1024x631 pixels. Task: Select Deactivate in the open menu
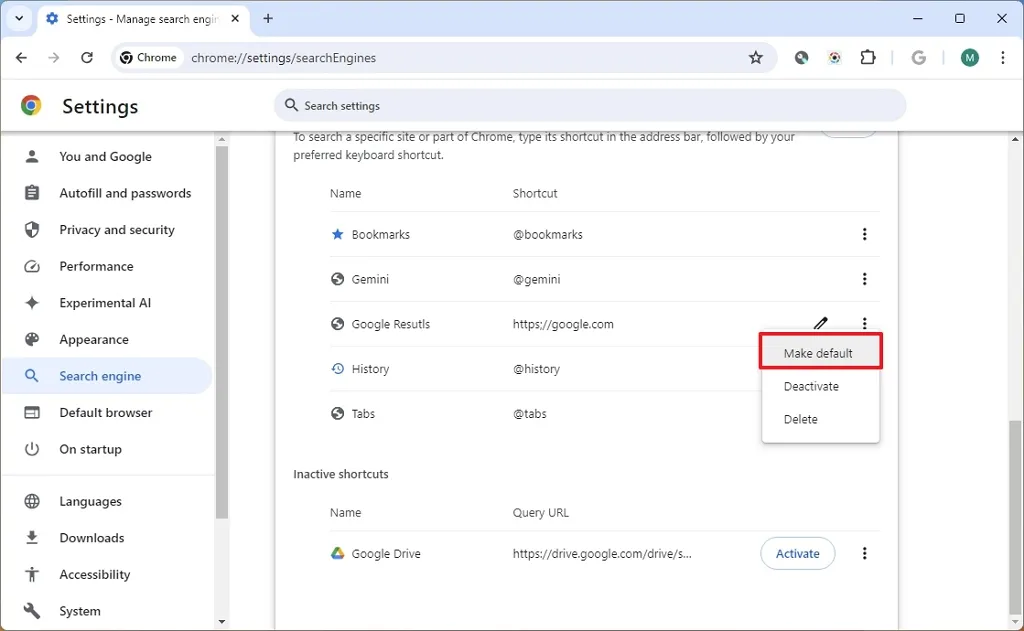(x=811, y=386)
